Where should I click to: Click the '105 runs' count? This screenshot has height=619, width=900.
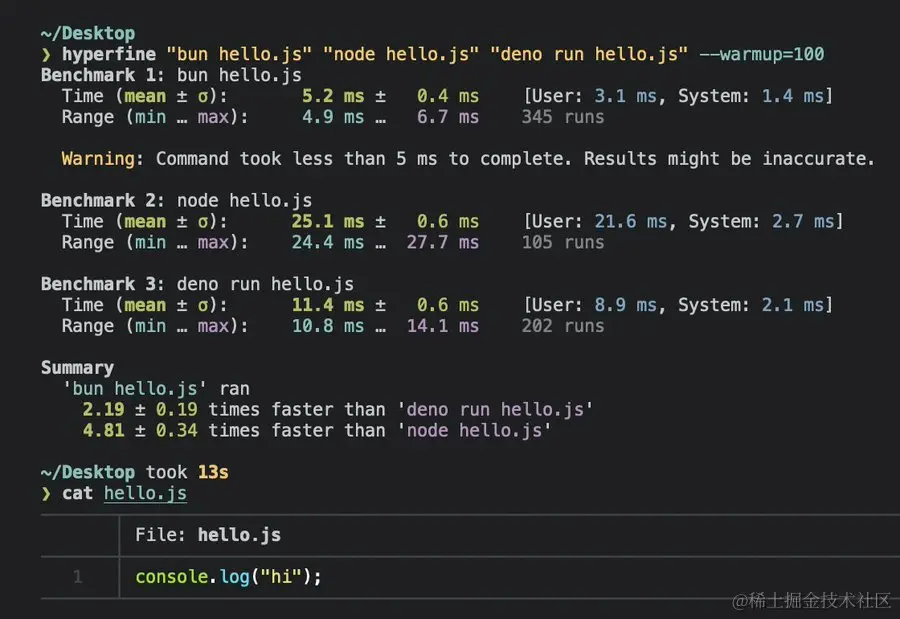pos(562,242)
